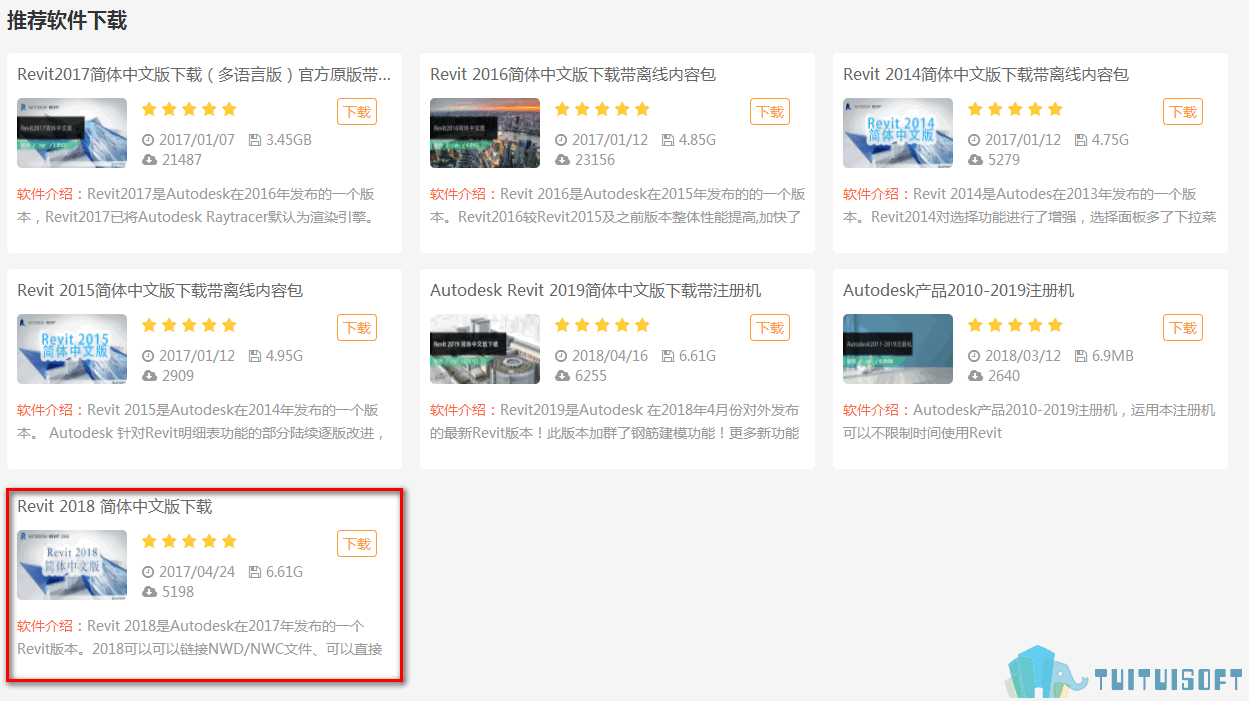Click the download count icon beside 5198

click(x=150, y=592)
